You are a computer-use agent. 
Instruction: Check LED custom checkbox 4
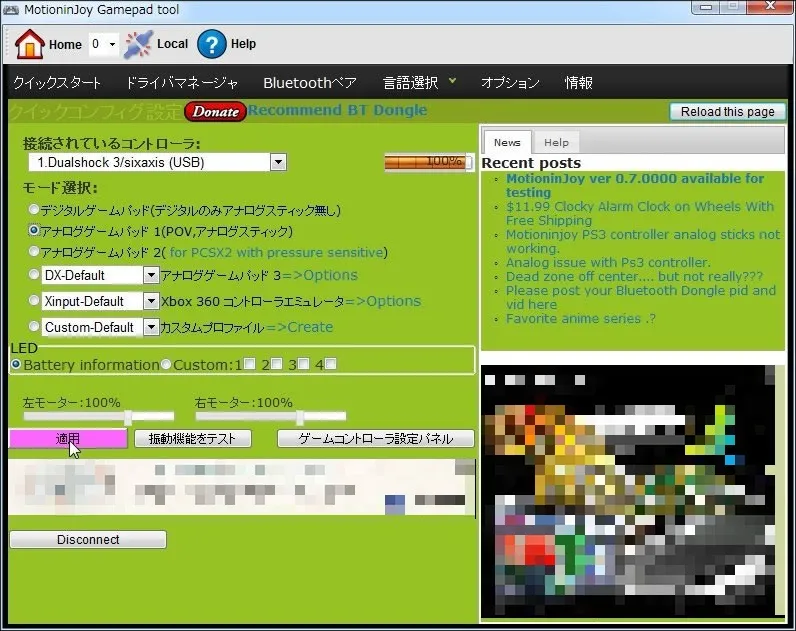(330, 363)
